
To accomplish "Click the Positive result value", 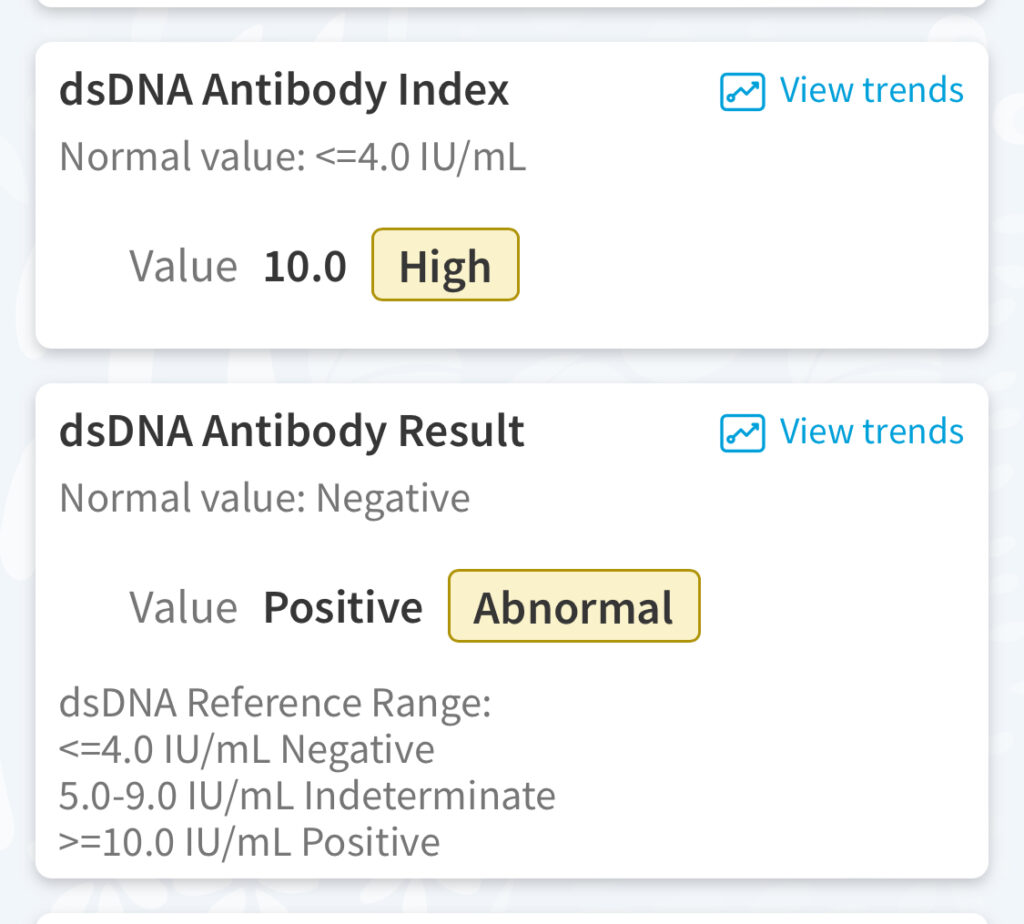I will pyautogui.click(x=343, y=608).
